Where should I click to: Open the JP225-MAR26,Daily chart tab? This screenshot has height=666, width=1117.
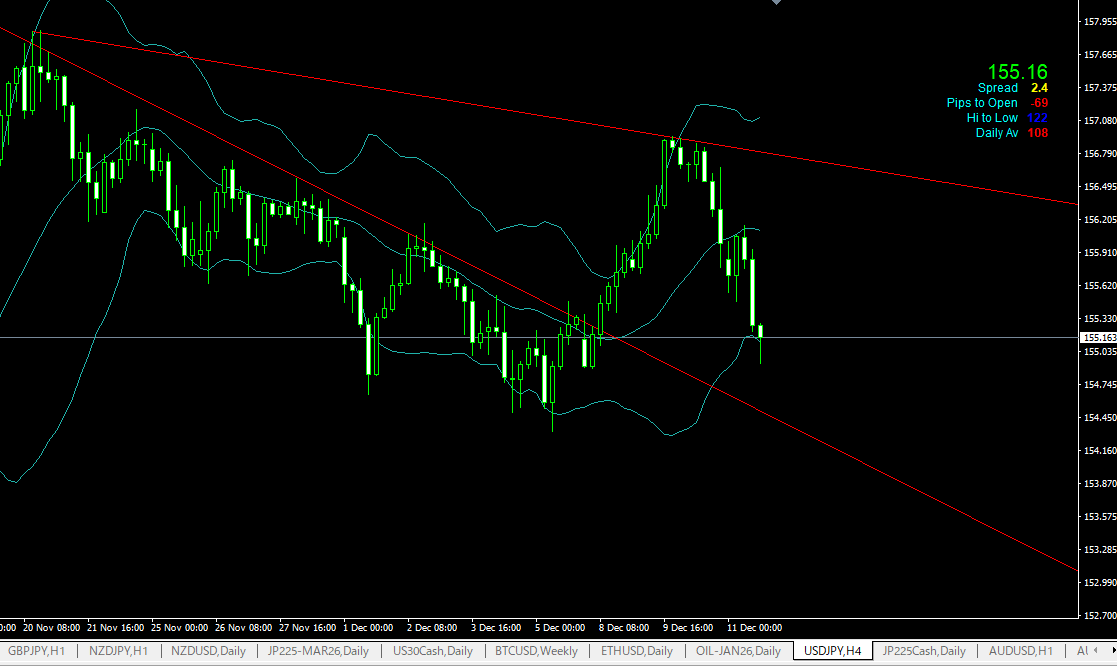coord(318,651)
